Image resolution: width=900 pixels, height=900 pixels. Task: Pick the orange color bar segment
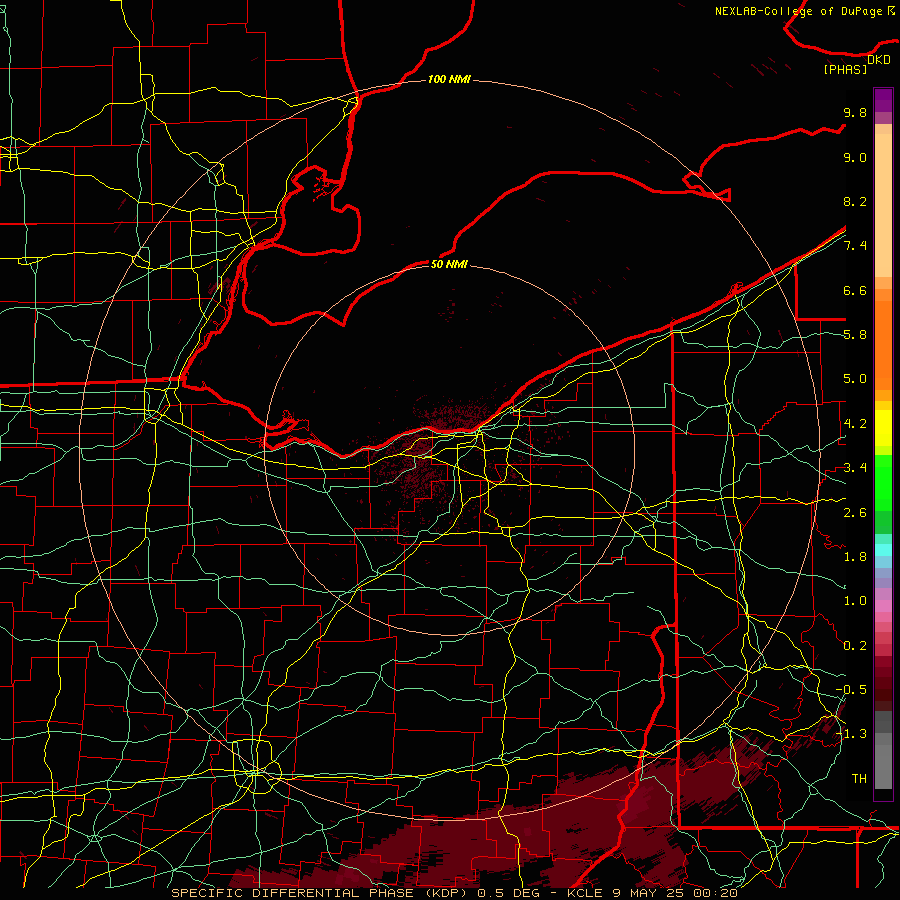point(883,344)
